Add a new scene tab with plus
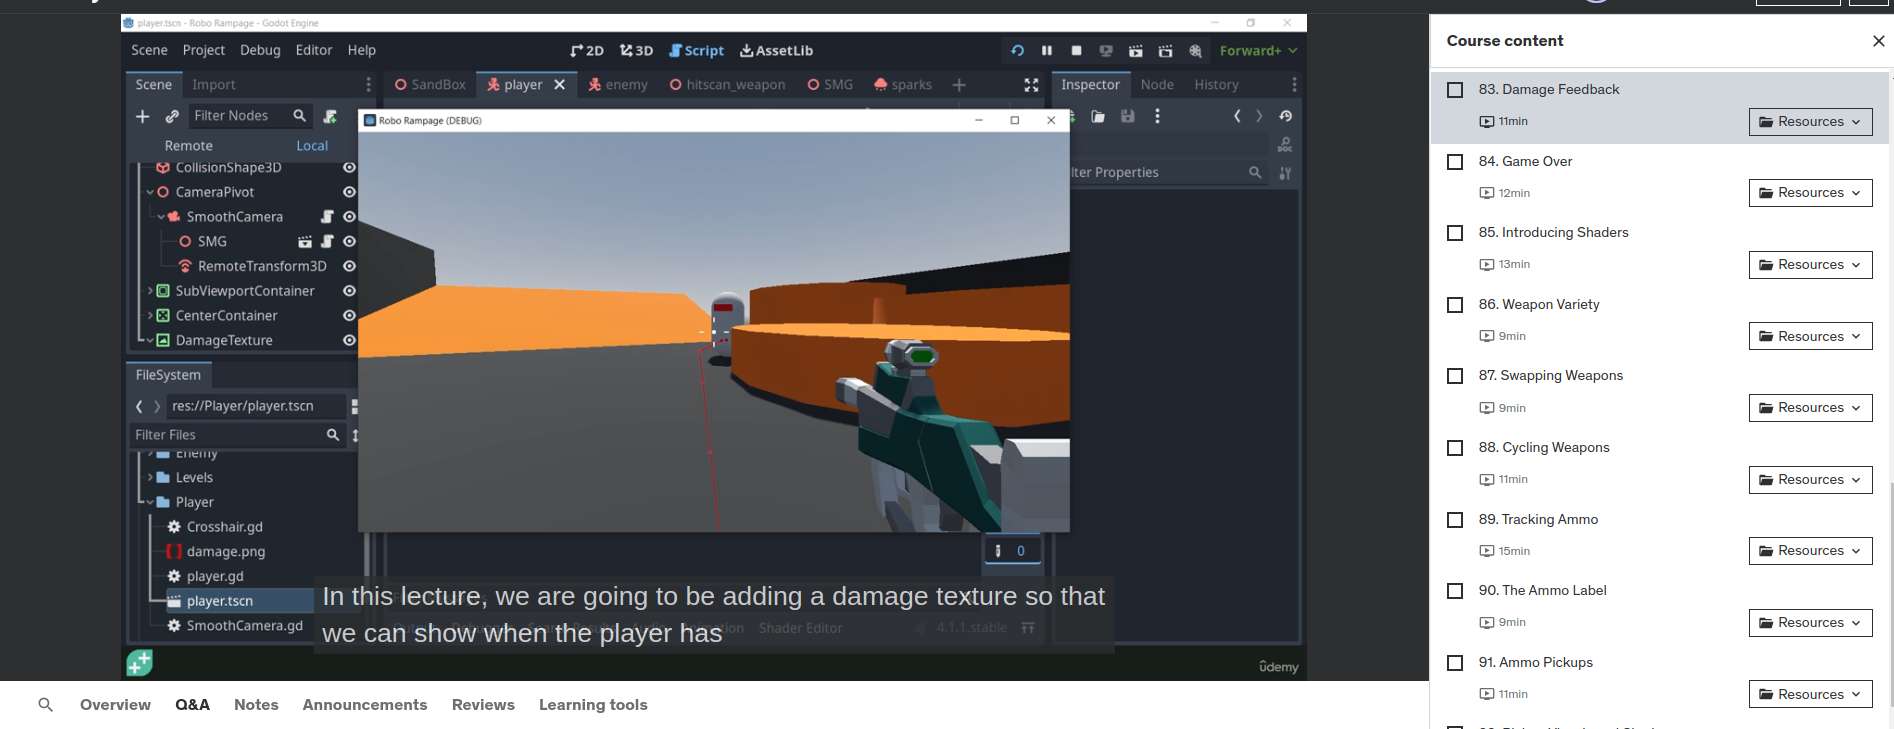 [x=959, y=85]
